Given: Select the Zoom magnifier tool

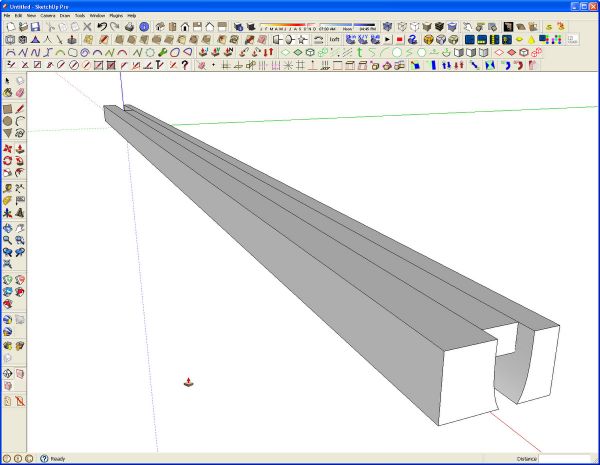Looking at the screenshot, I should click(8, 240).
